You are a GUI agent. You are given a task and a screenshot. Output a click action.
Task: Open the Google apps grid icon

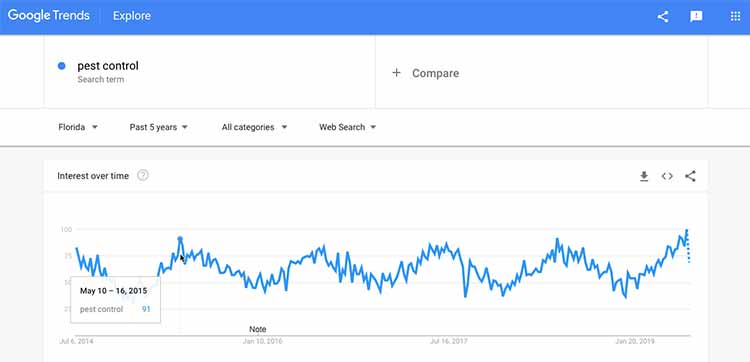[x=735, y=17]
